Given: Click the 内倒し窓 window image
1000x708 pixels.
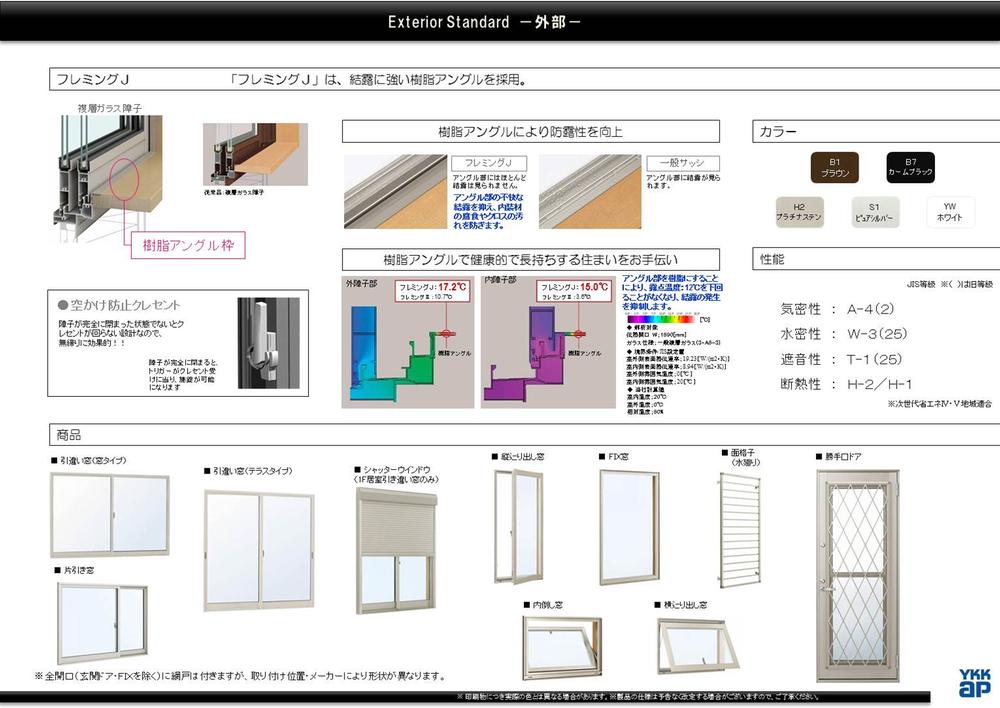Looking at the screenshot, I should pos(562,647).
